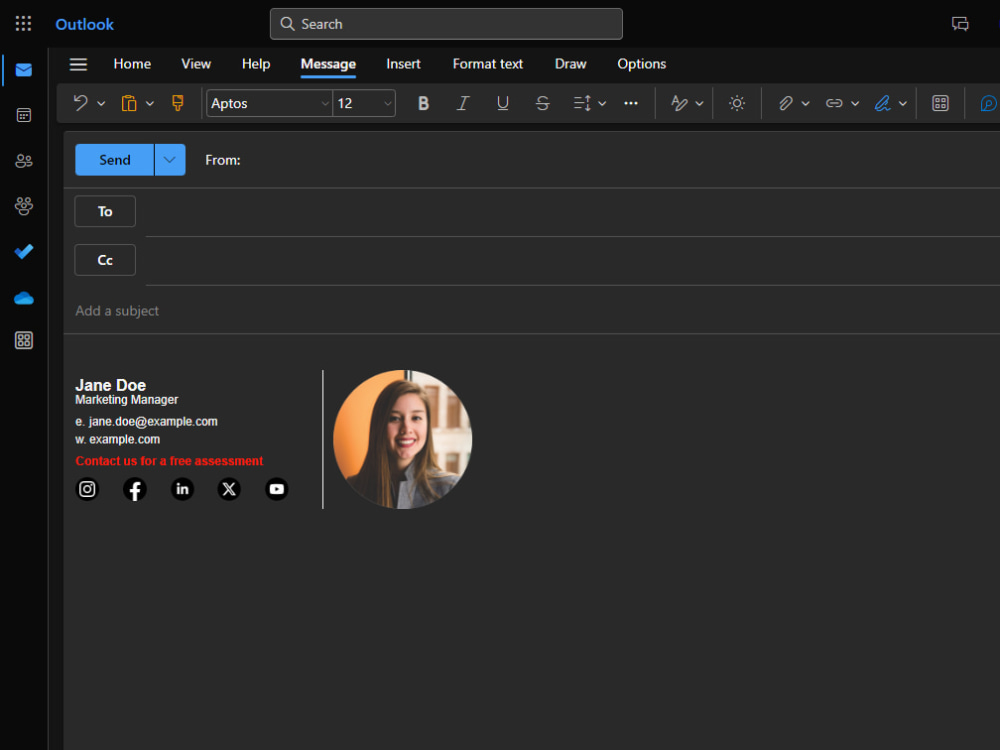The image size is (1000, 750).
Task: Click the blue Send button
Action: (115, 160)
